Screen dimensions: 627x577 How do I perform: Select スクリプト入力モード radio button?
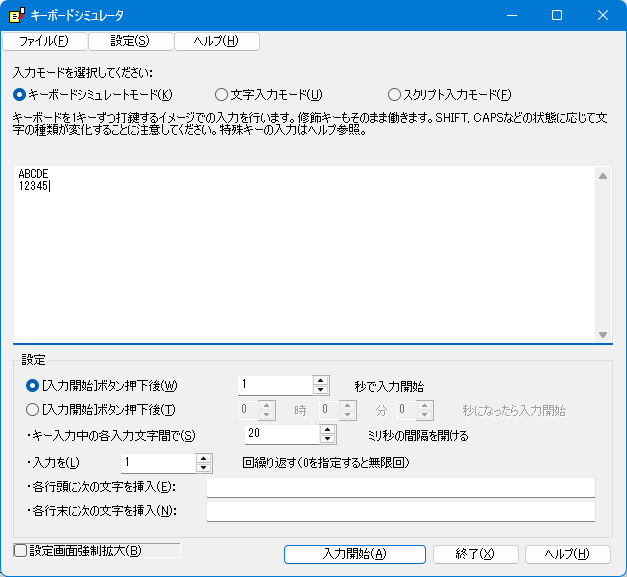click(x=394, y=95)
